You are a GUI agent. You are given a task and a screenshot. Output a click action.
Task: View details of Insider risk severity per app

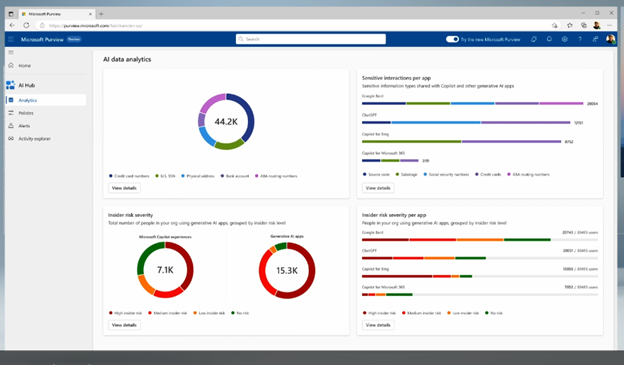[378, 325]
